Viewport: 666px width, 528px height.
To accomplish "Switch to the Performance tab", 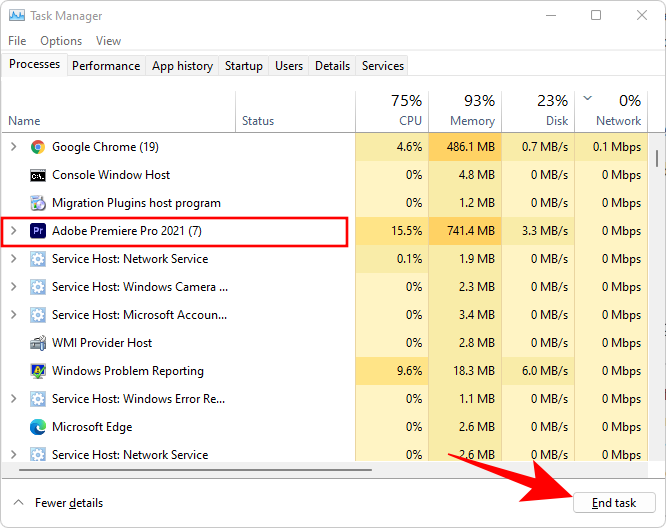I will (x=106, y=66).
